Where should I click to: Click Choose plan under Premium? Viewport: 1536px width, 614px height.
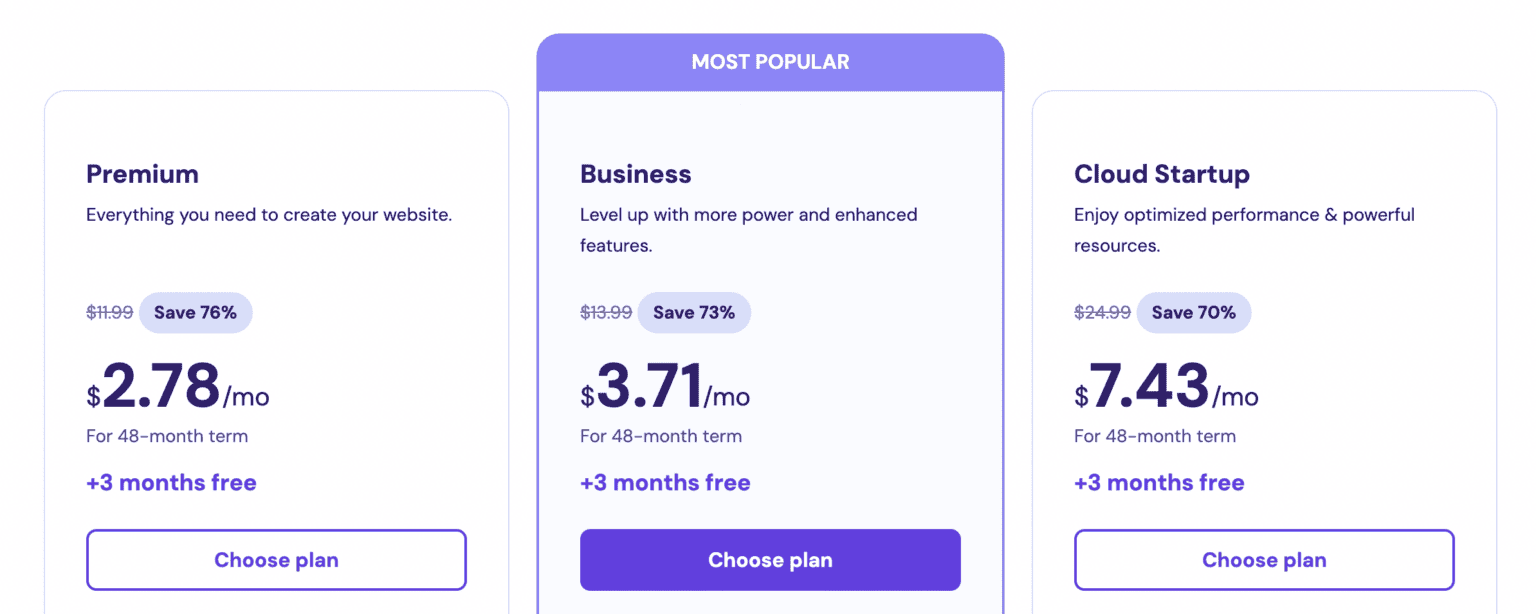(276, 560)
